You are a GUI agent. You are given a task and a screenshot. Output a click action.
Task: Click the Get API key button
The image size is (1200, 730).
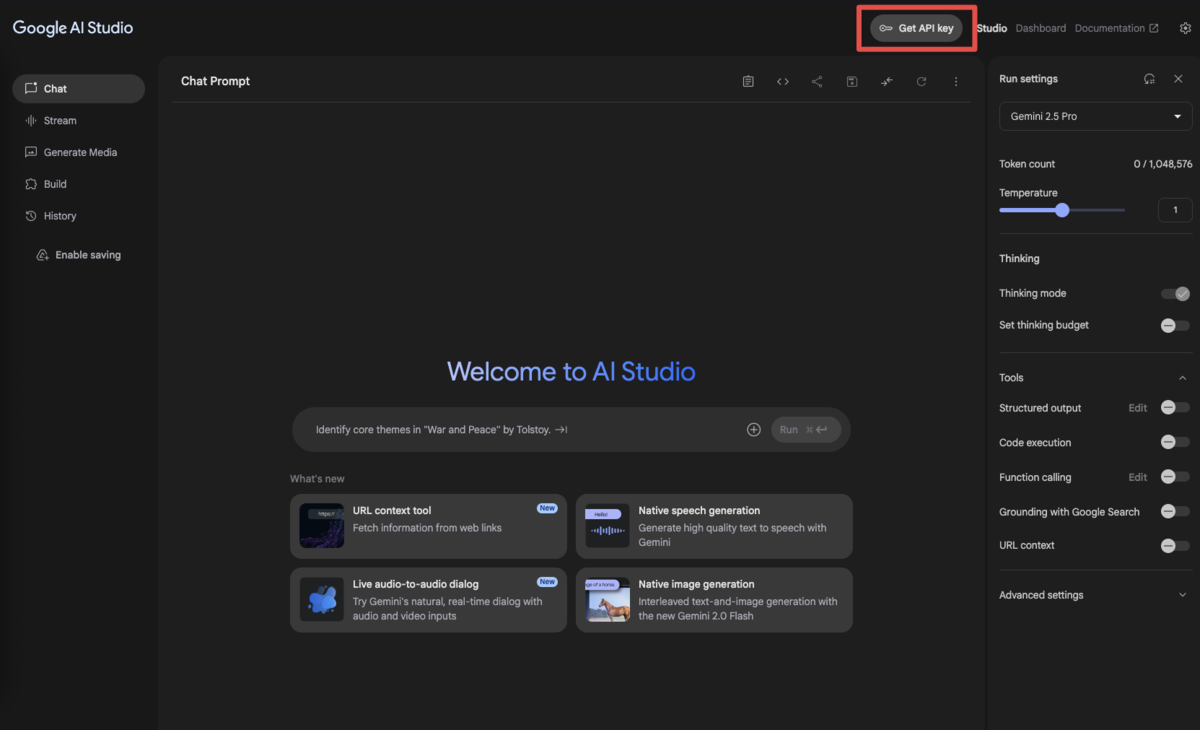click(x=916, y=28)
